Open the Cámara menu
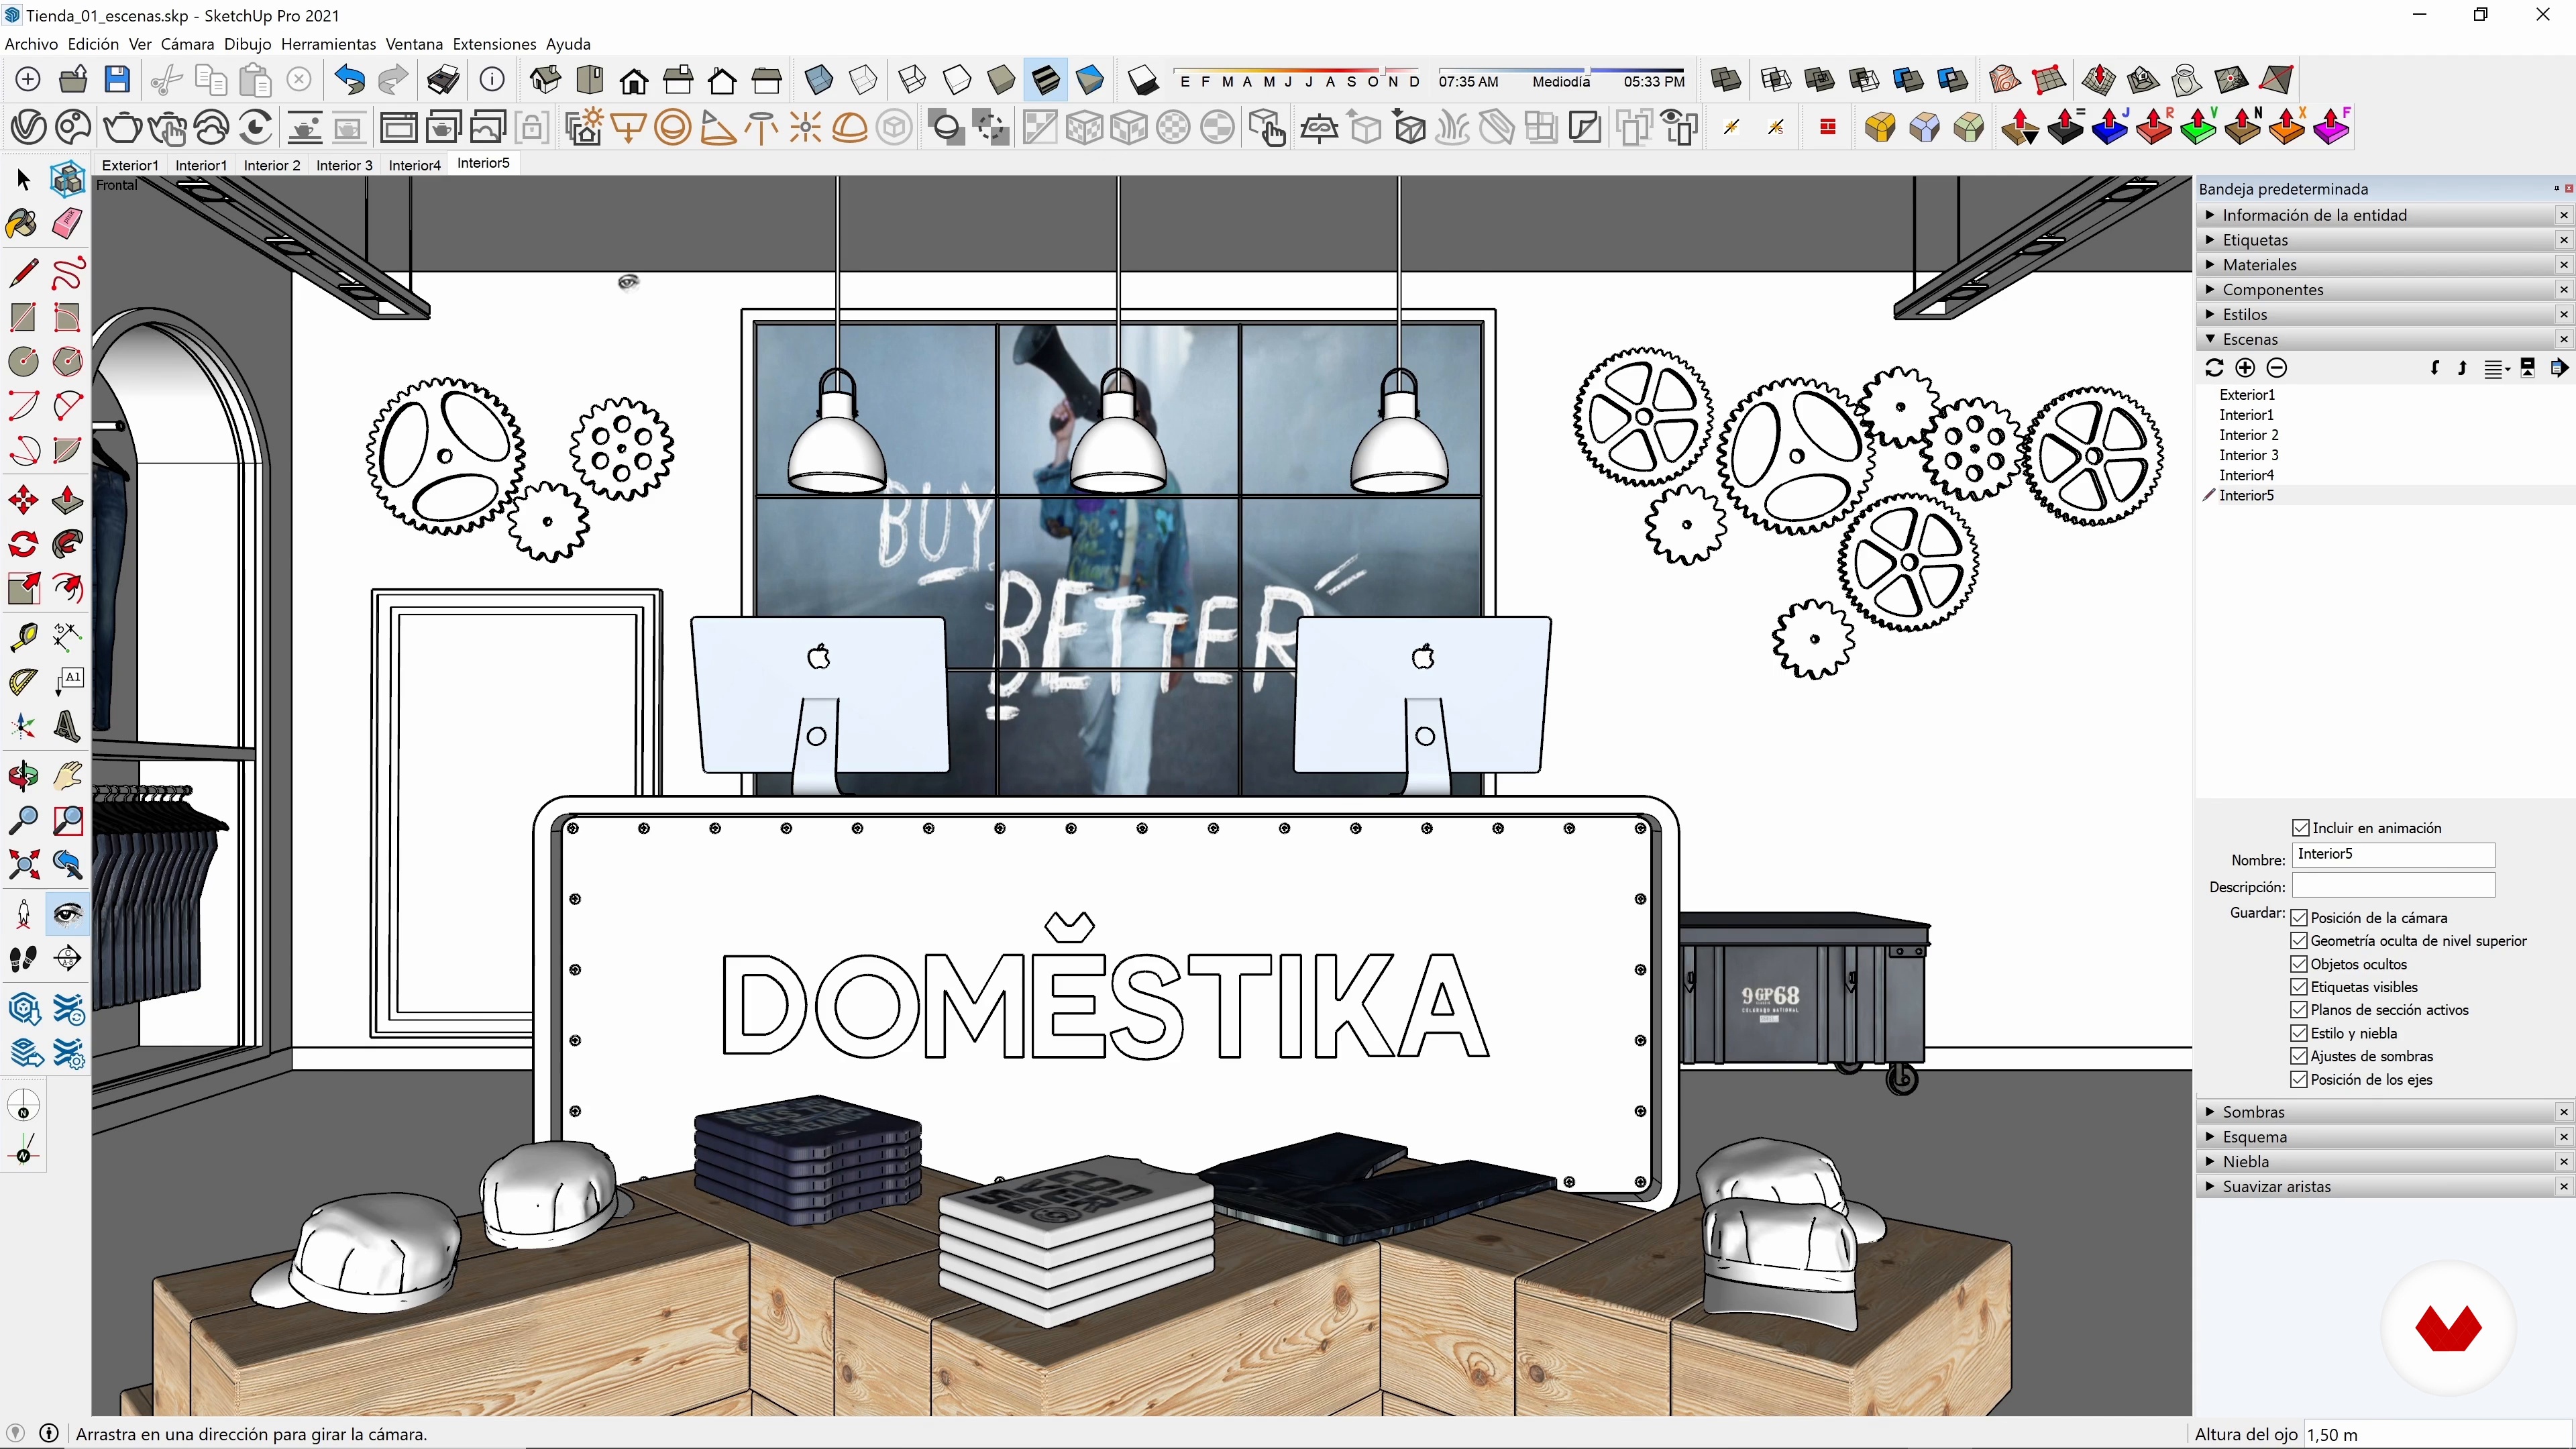 coord(187,44)
